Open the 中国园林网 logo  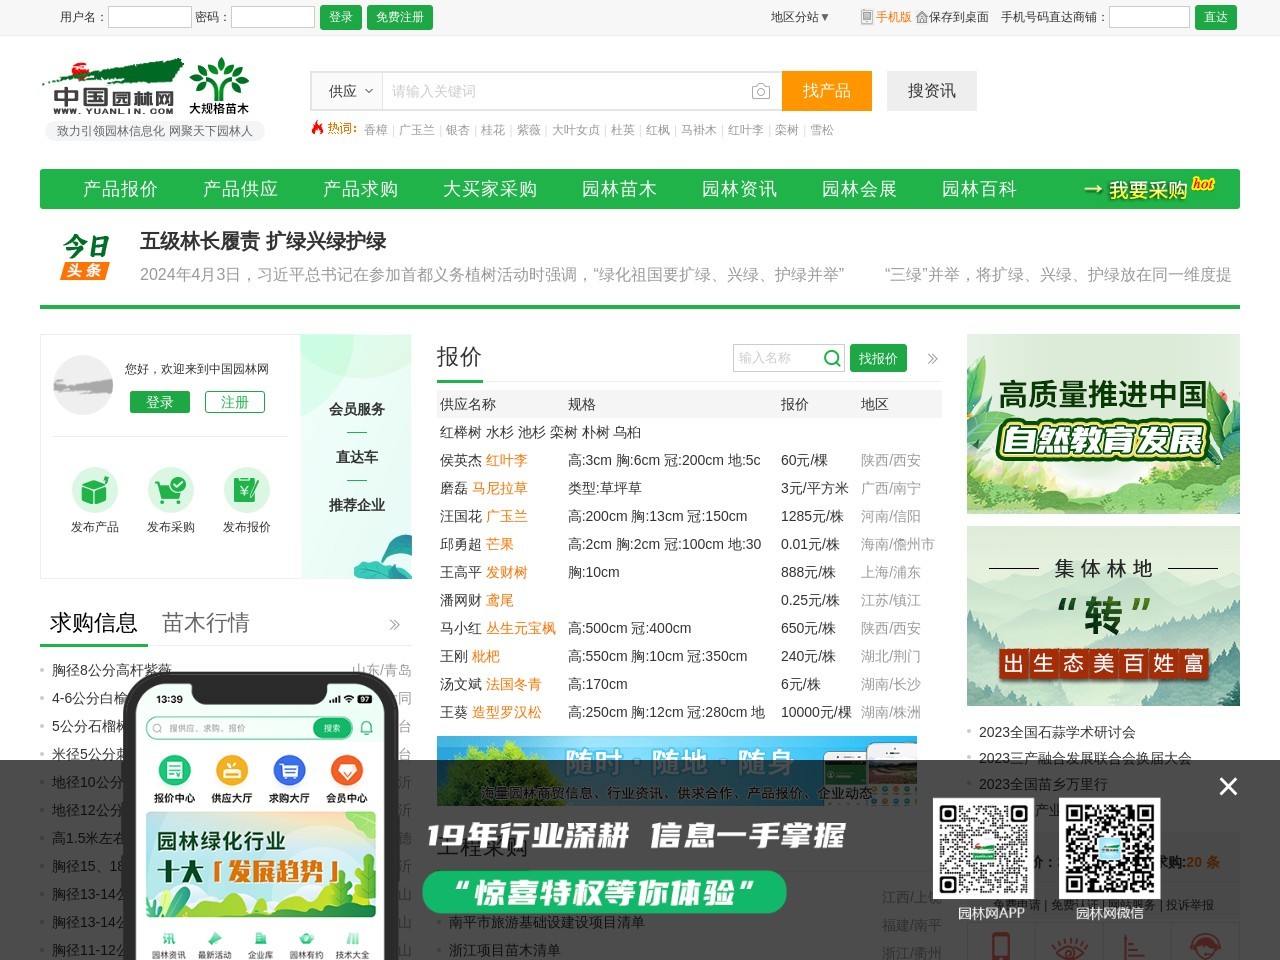click(x=112, y=88)
